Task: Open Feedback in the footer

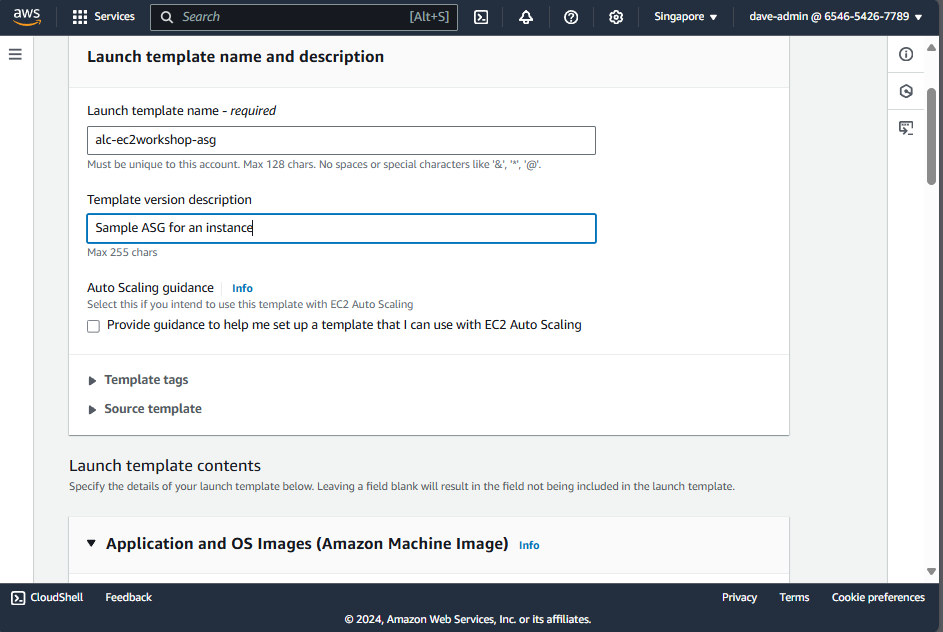Action: click(128, 597)
